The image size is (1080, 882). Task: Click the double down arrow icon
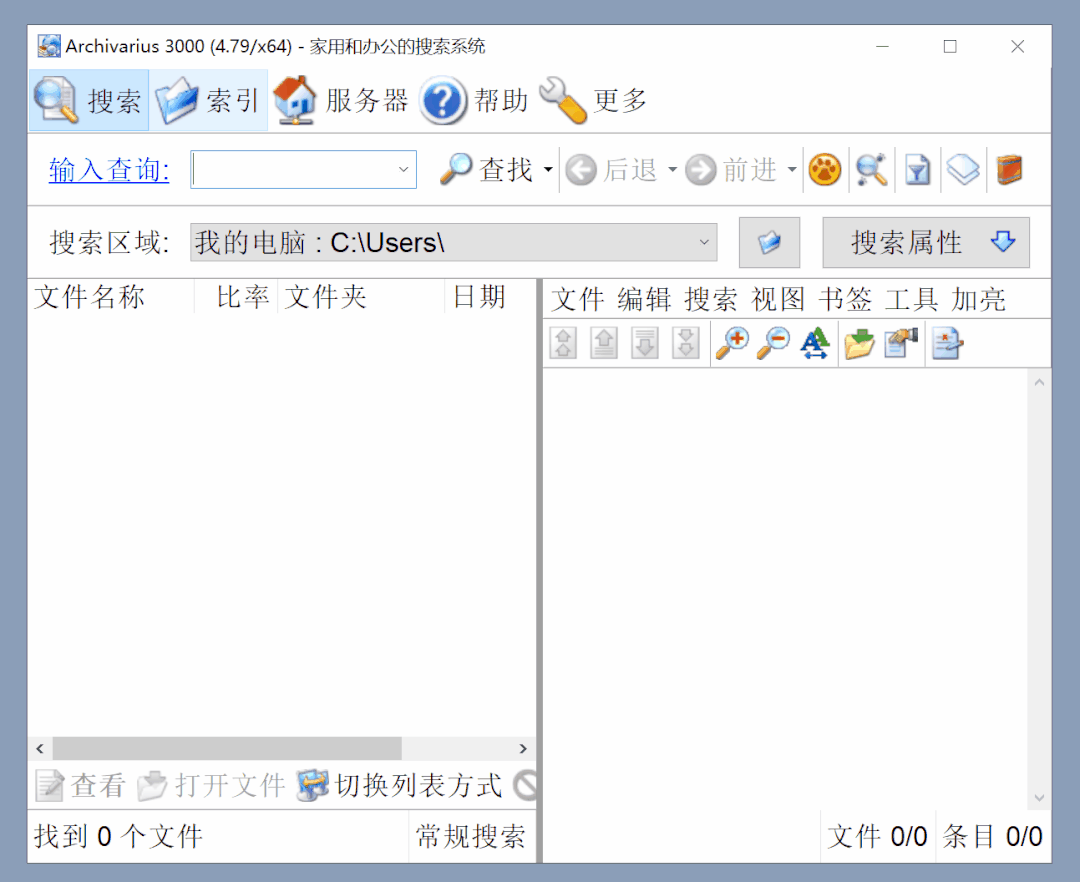tap(686, 343)
